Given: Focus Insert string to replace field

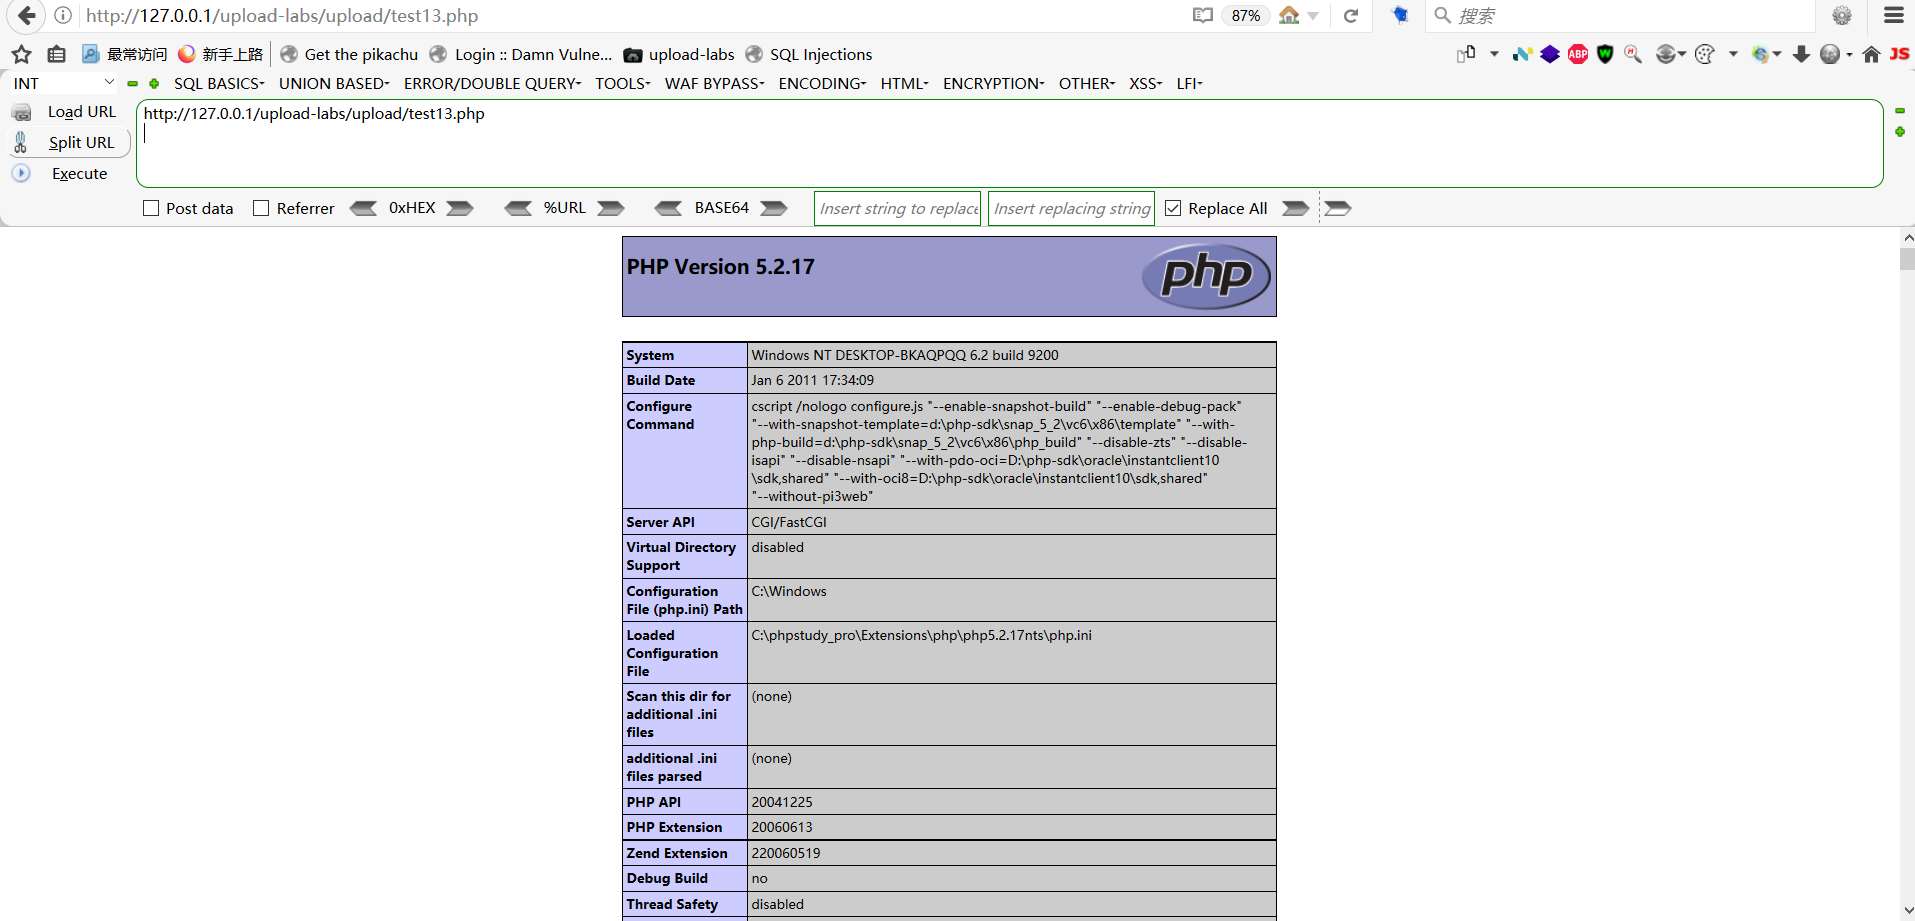Looking at the screenshot, I should [x=898, y=208].
